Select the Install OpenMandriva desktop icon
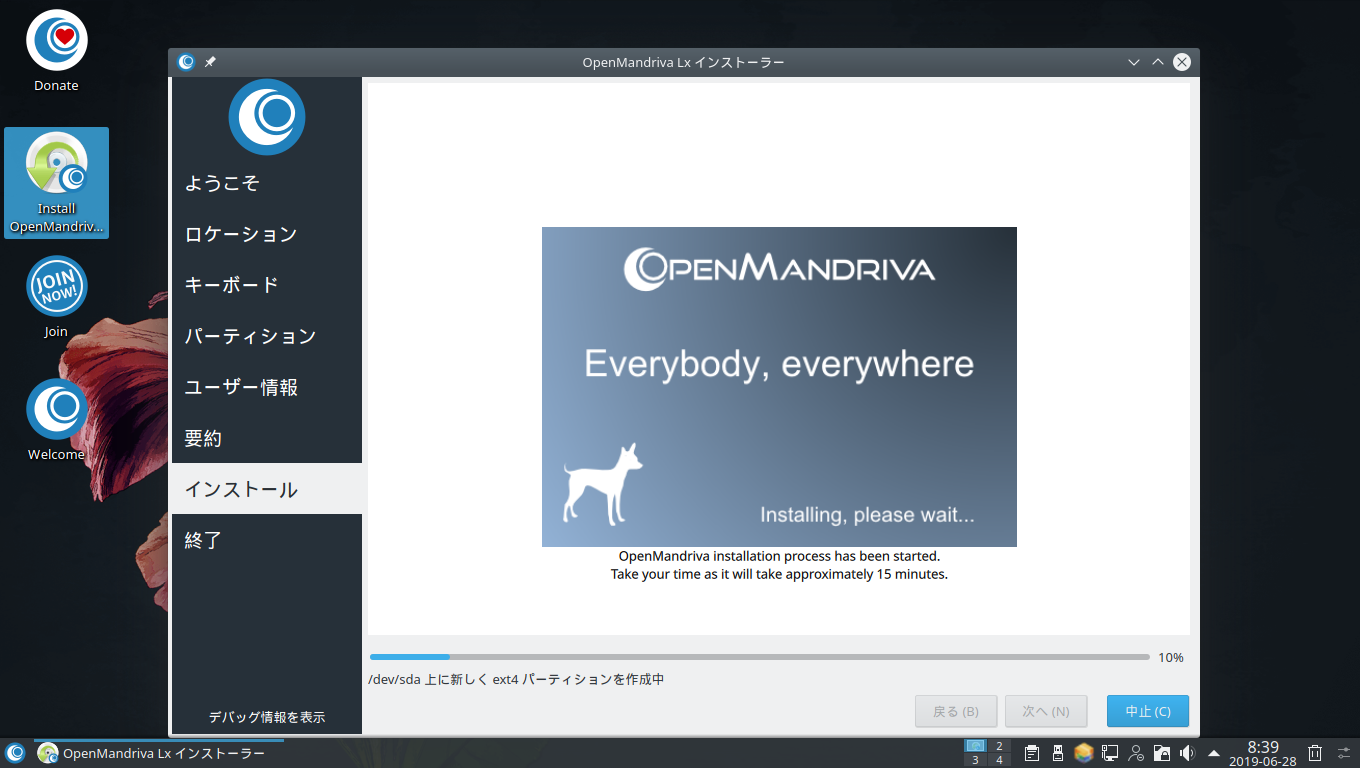Image resolution: width=1360 pixels, height=768 pixels. pos(56,183)
